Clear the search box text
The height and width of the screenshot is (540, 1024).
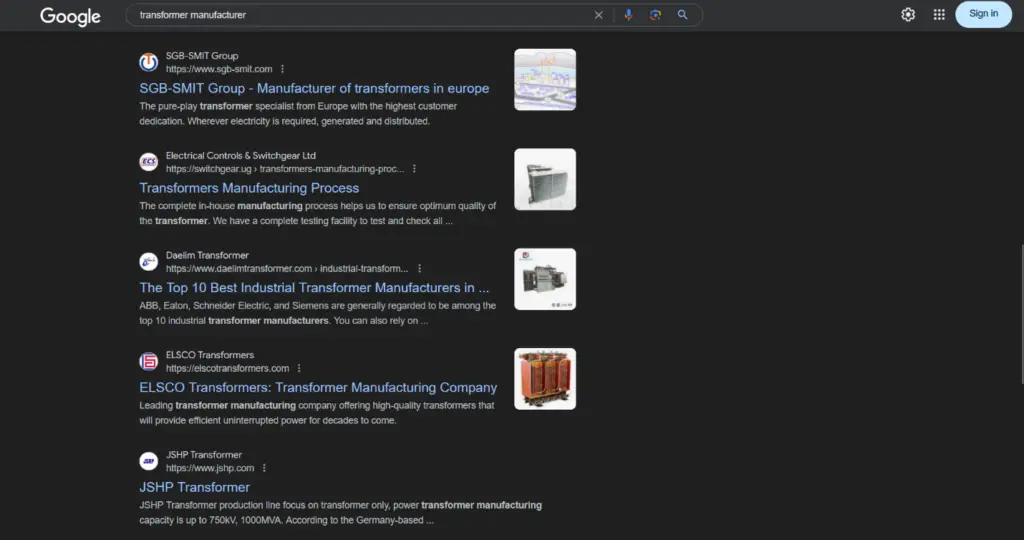(x=599, y=15)
